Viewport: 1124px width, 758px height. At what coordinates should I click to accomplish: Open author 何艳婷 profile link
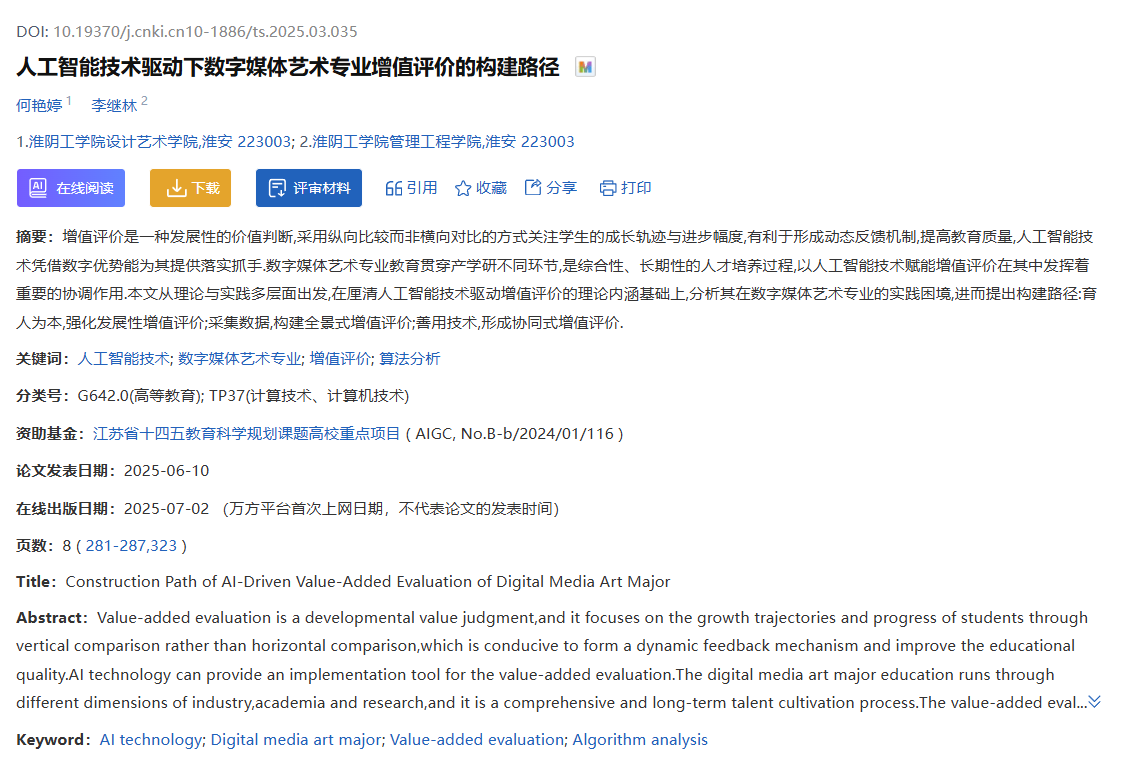click(39, 105)
